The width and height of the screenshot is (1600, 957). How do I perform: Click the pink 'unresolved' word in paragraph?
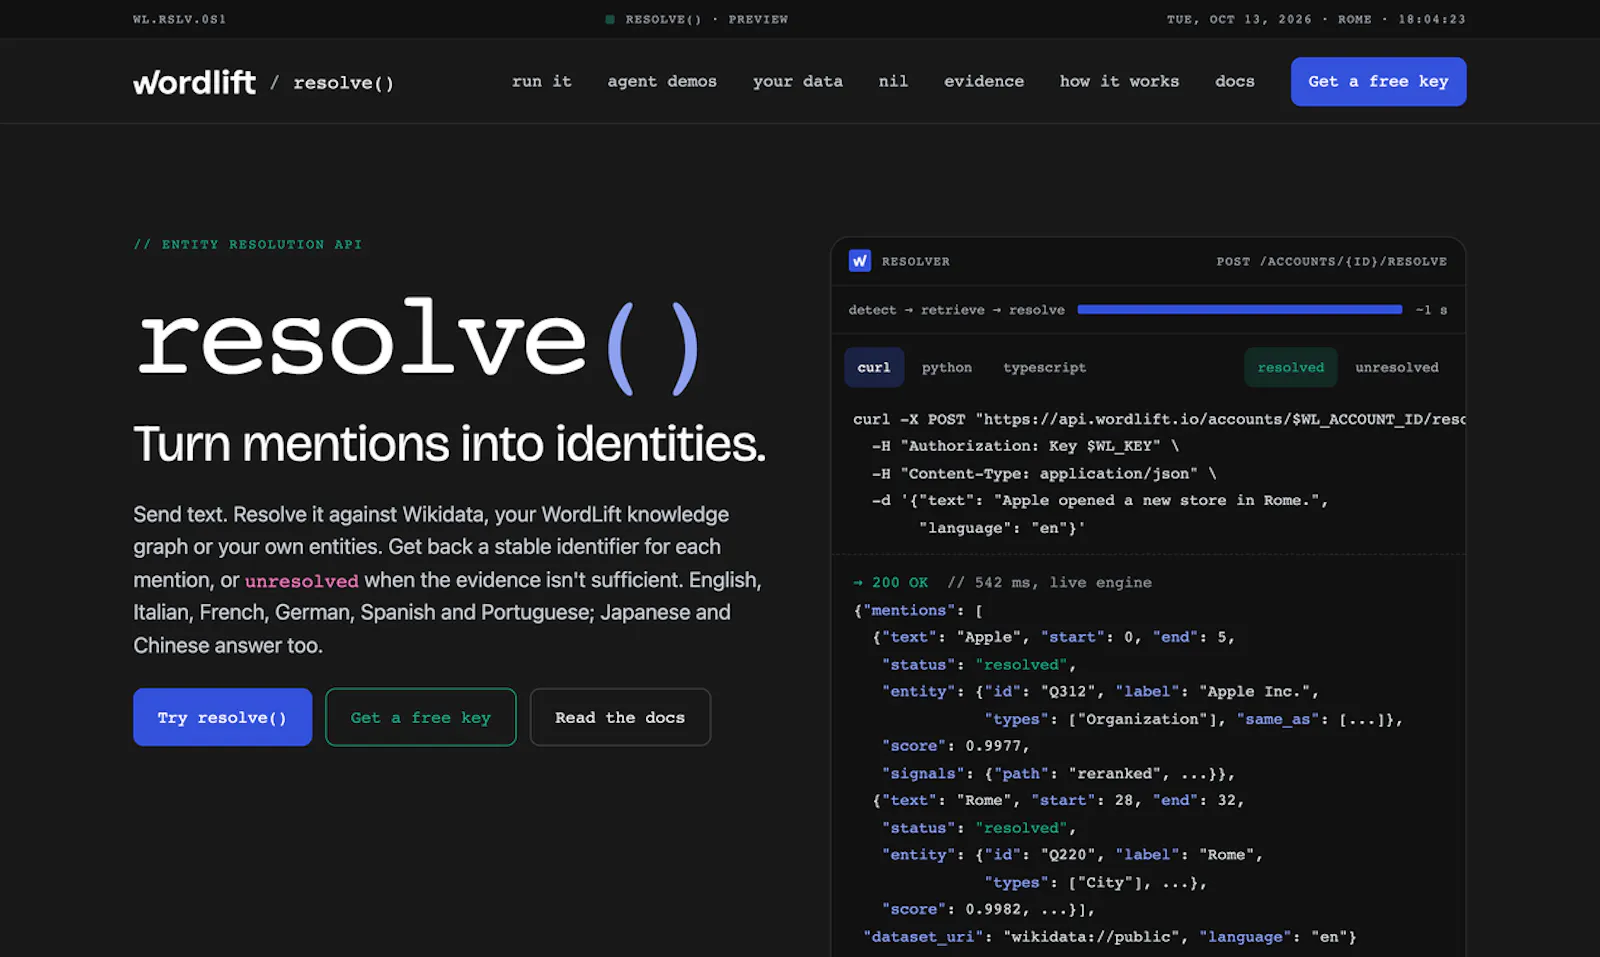pos(302,581)
